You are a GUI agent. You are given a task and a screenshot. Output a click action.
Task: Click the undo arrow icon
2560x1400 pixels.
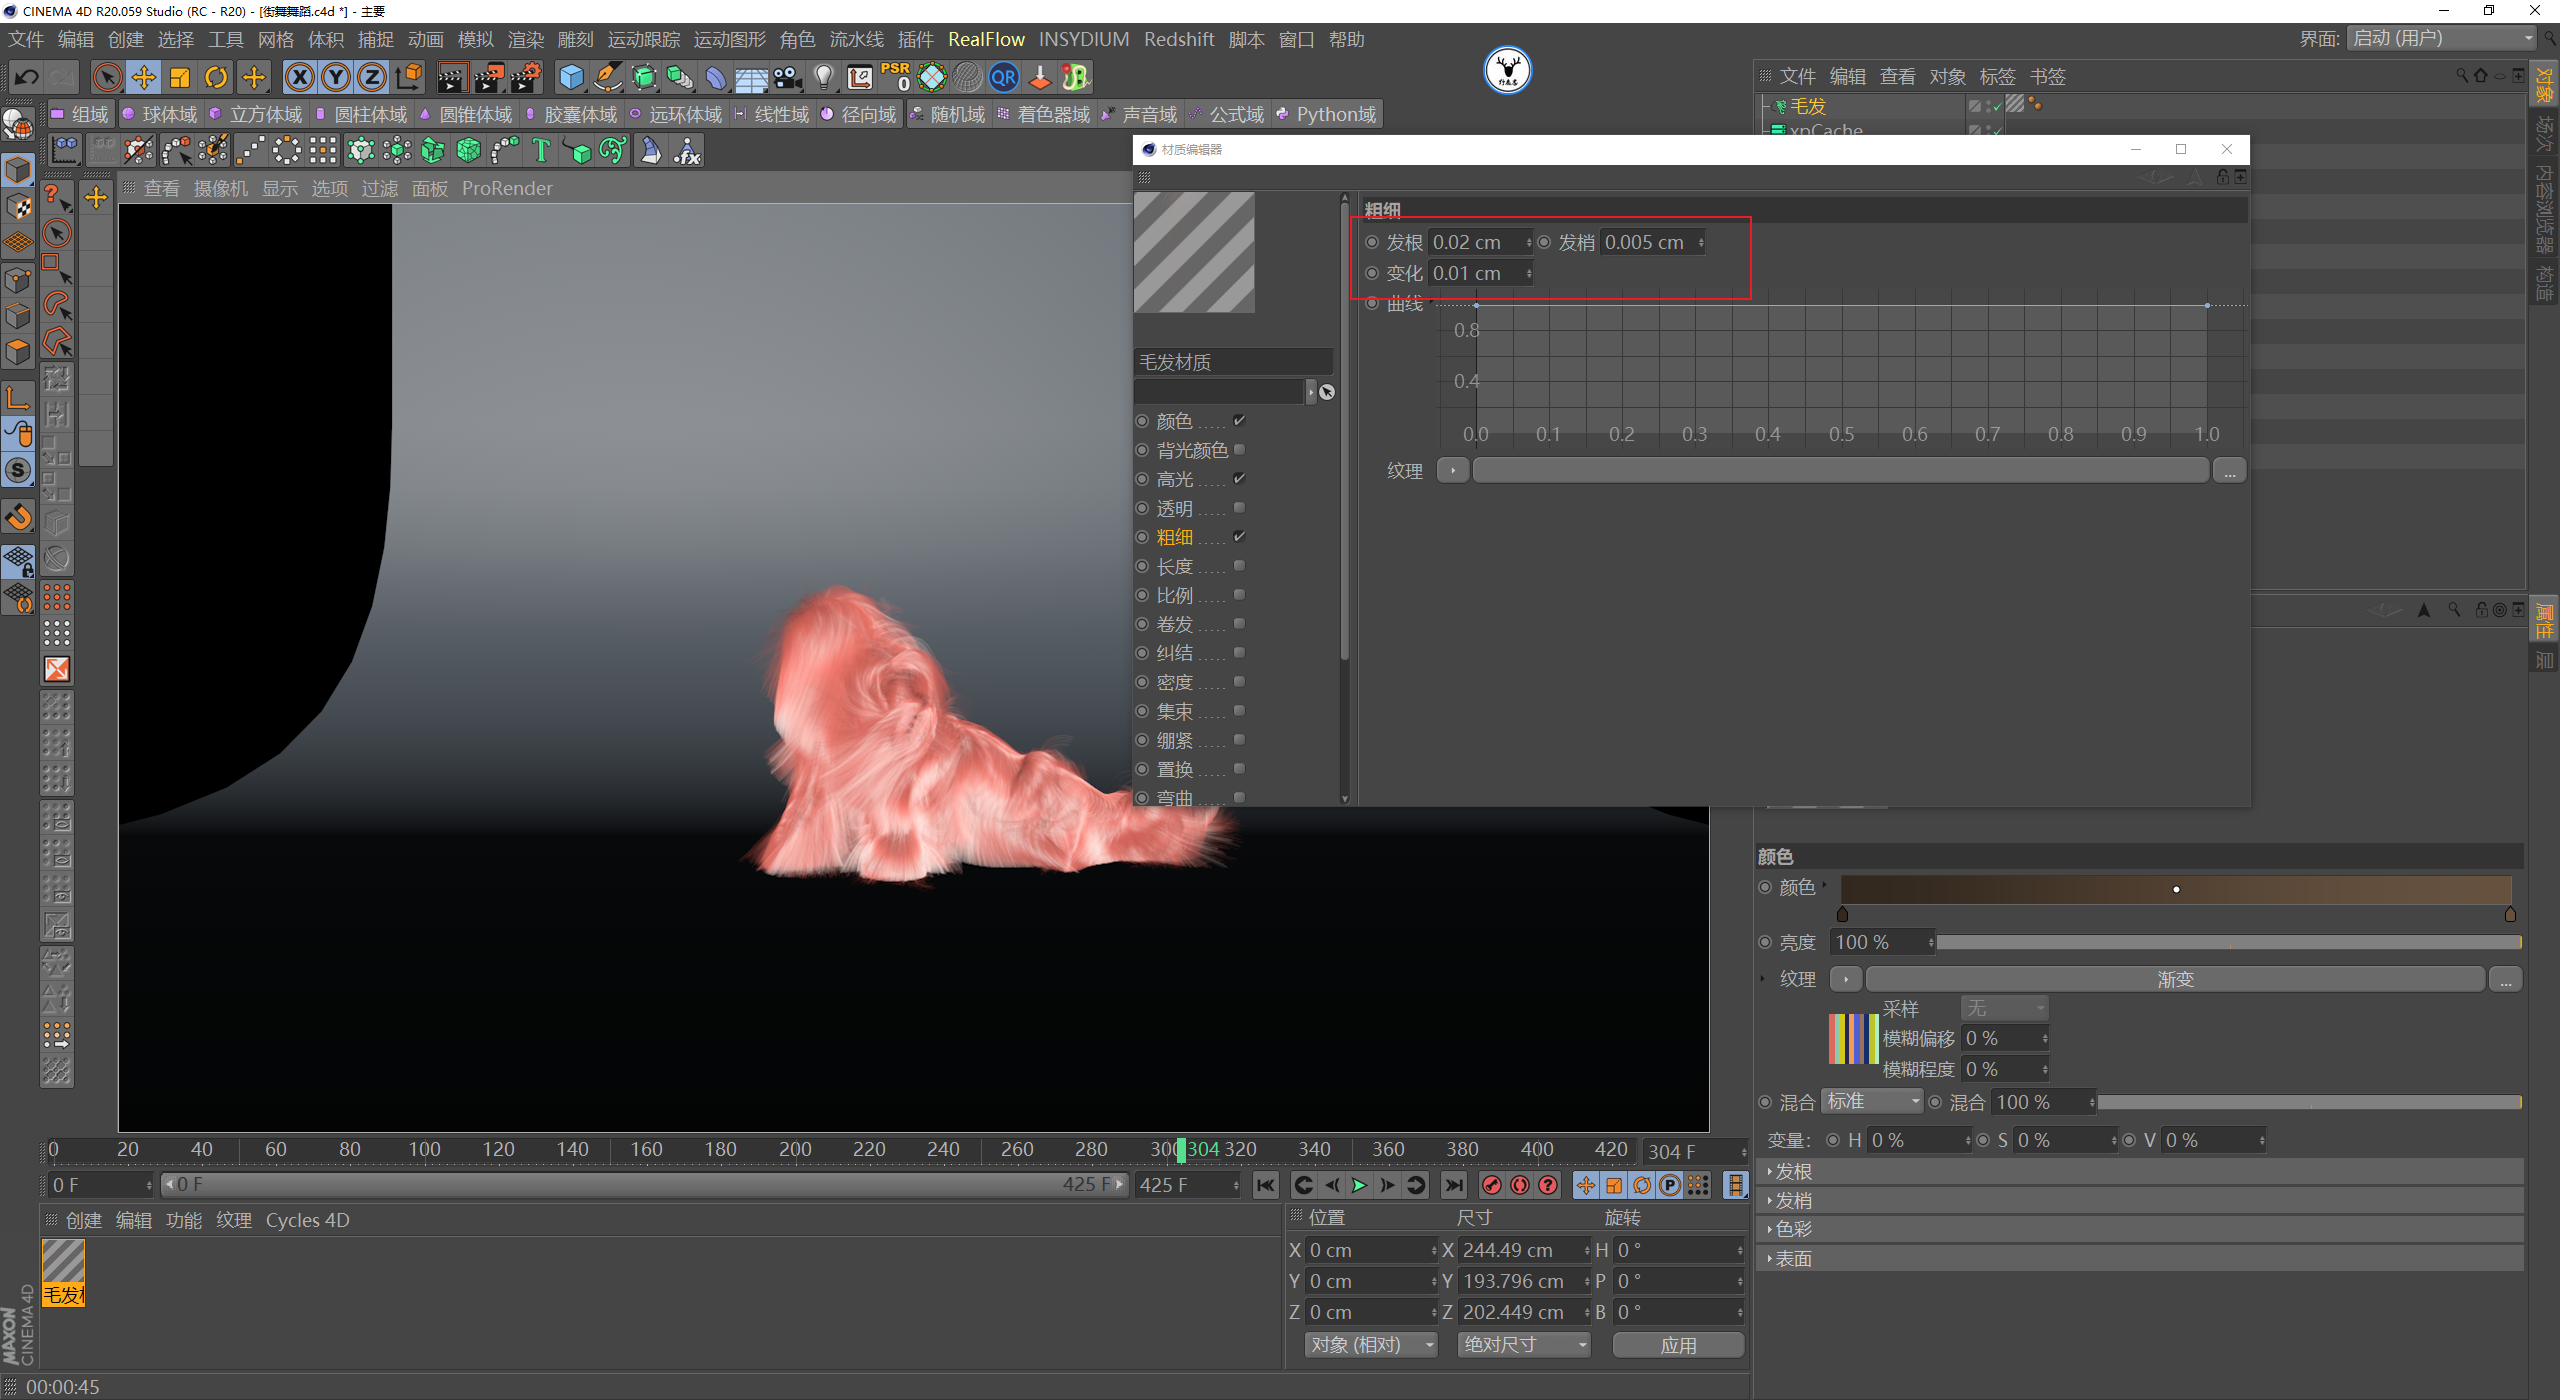point(26,77)
